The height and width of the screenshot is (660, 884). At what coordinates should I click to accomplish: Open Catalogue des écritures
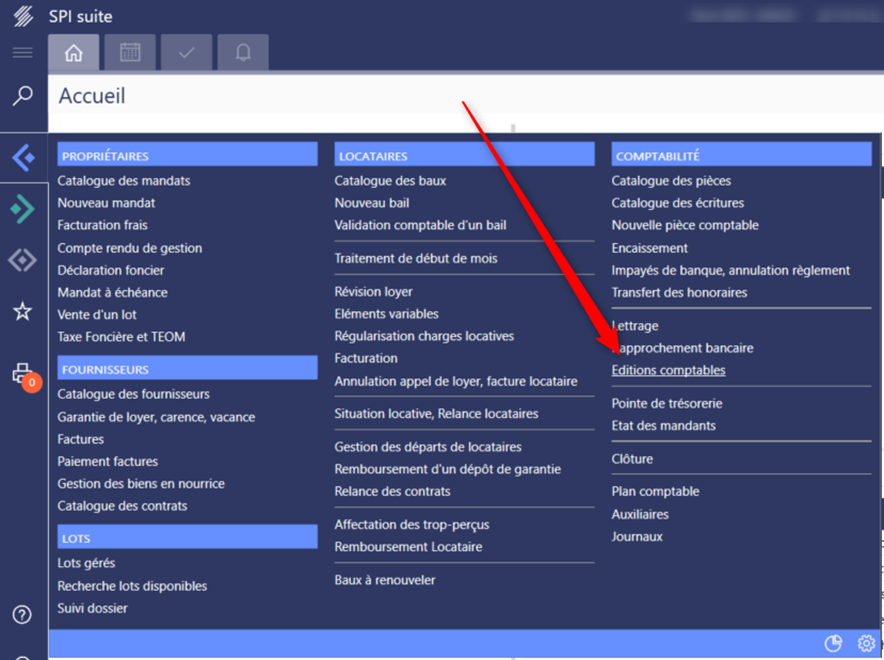click(x=678, y=203)
